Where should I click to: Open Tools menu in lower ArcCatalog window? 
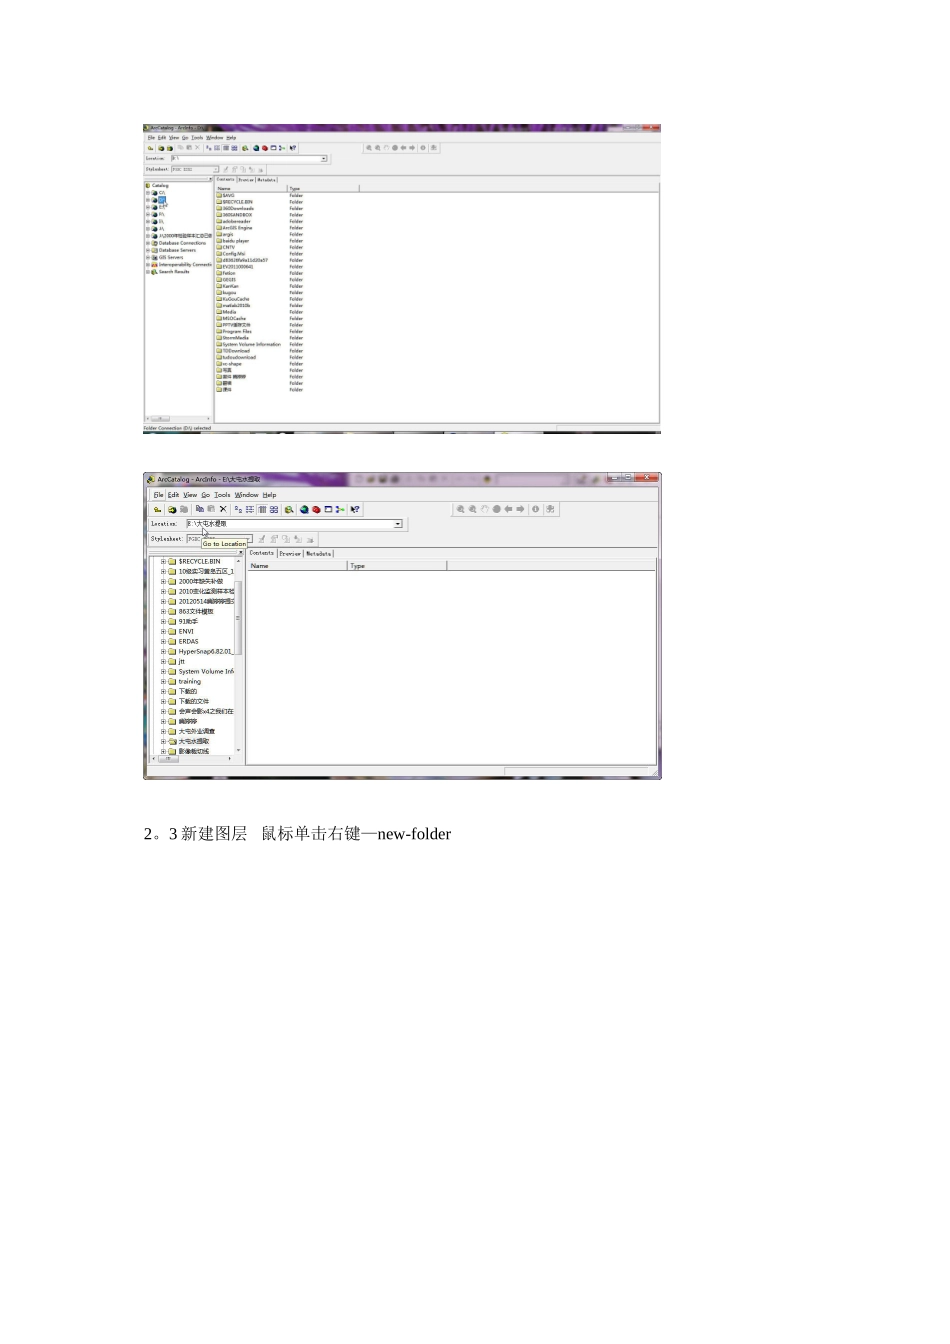coord(222,495)
